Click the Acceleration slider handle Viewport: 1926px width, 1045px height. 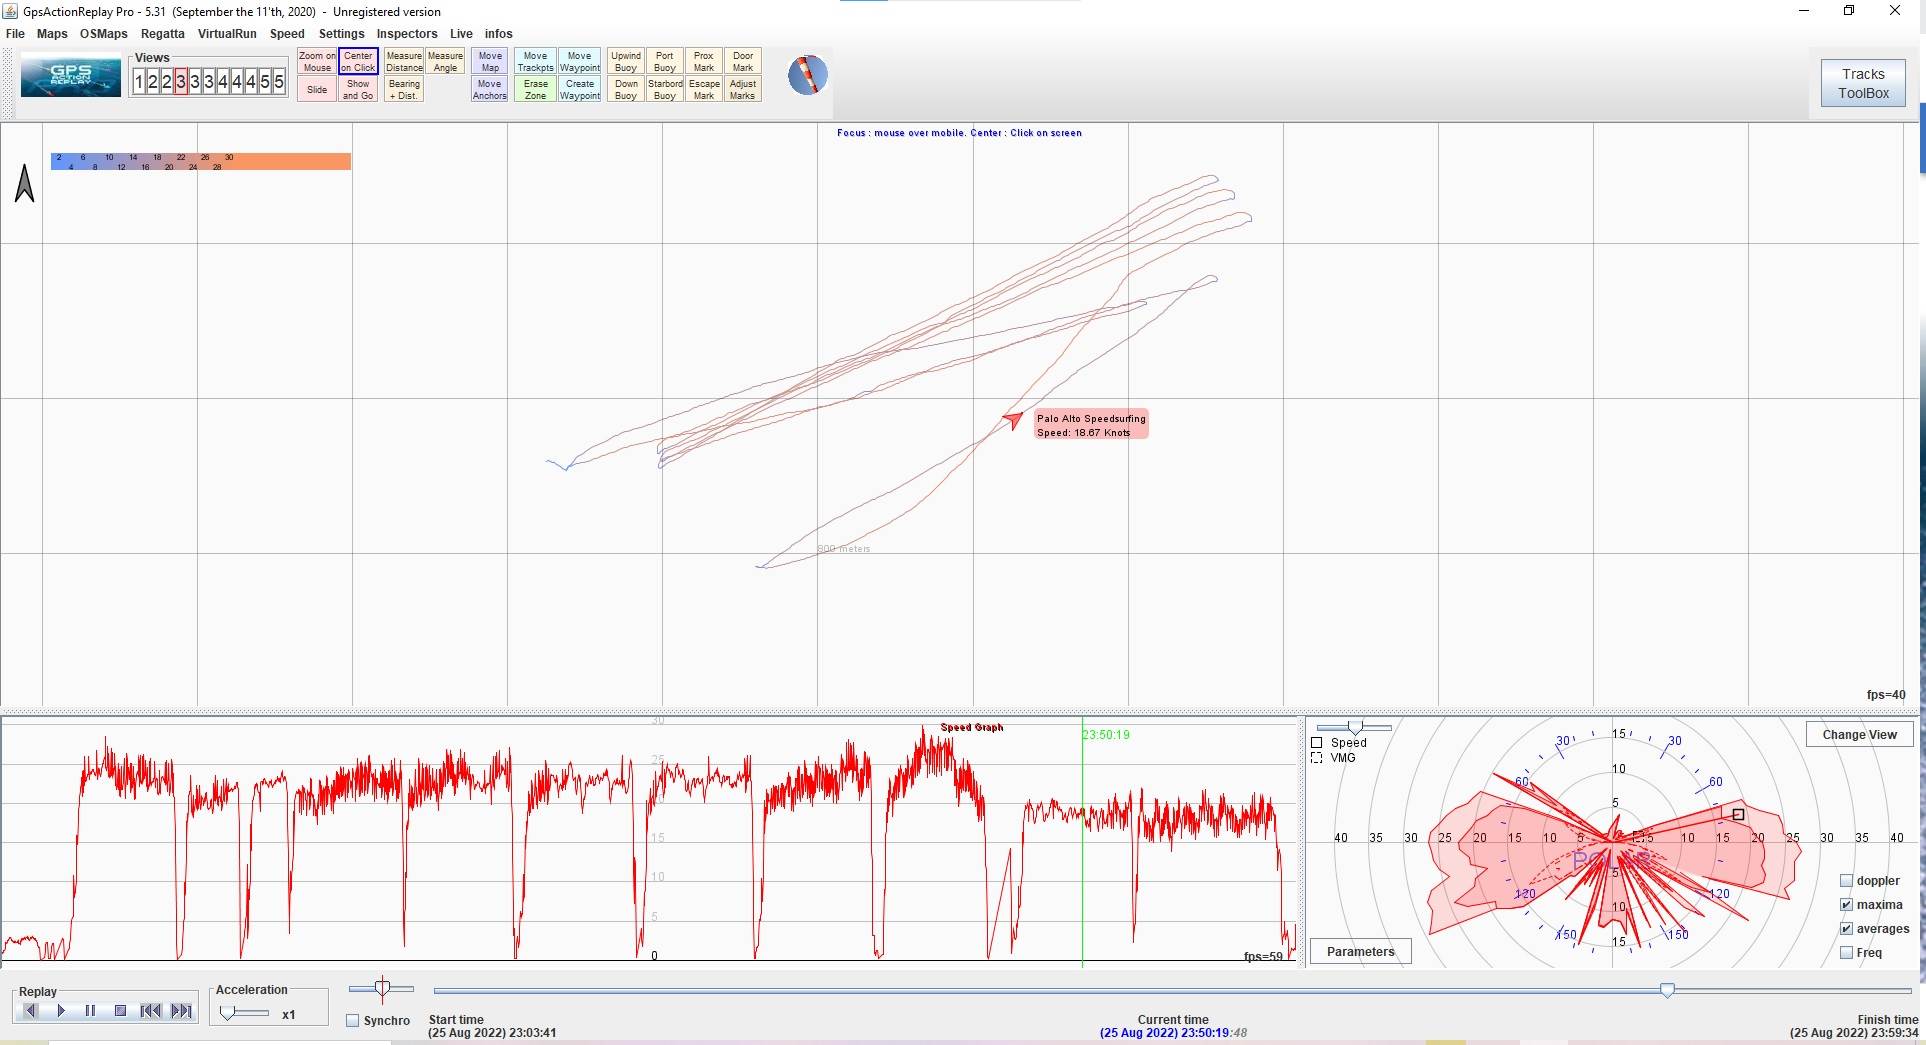coord(229,1013)
